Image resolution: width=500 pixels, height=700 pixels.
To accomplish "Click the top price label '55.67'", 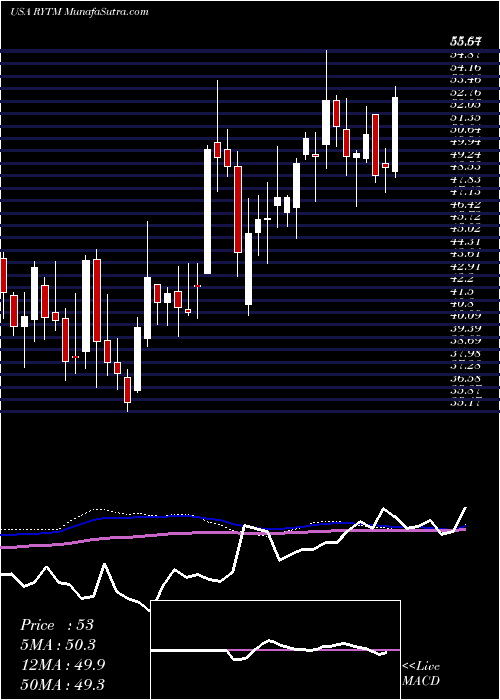I will coord(466,42).
